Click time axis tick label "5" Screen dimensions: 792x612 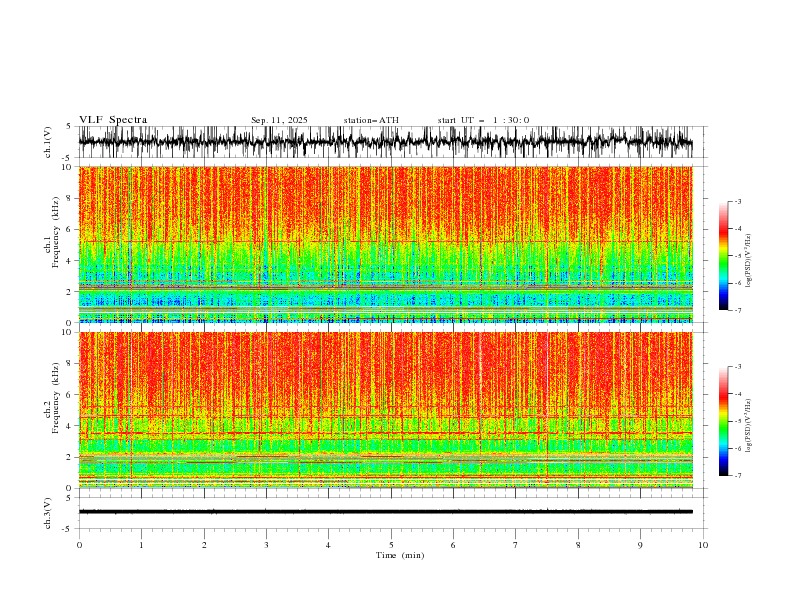[x=391, y=545]
